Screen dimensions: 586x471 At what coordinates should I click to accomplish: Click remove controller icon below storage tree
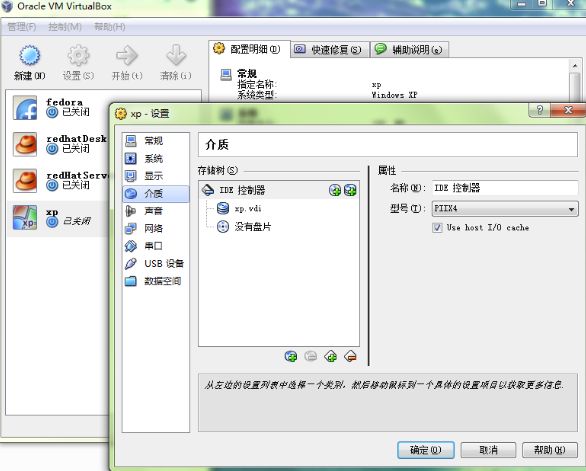click(x=351, y=356)
